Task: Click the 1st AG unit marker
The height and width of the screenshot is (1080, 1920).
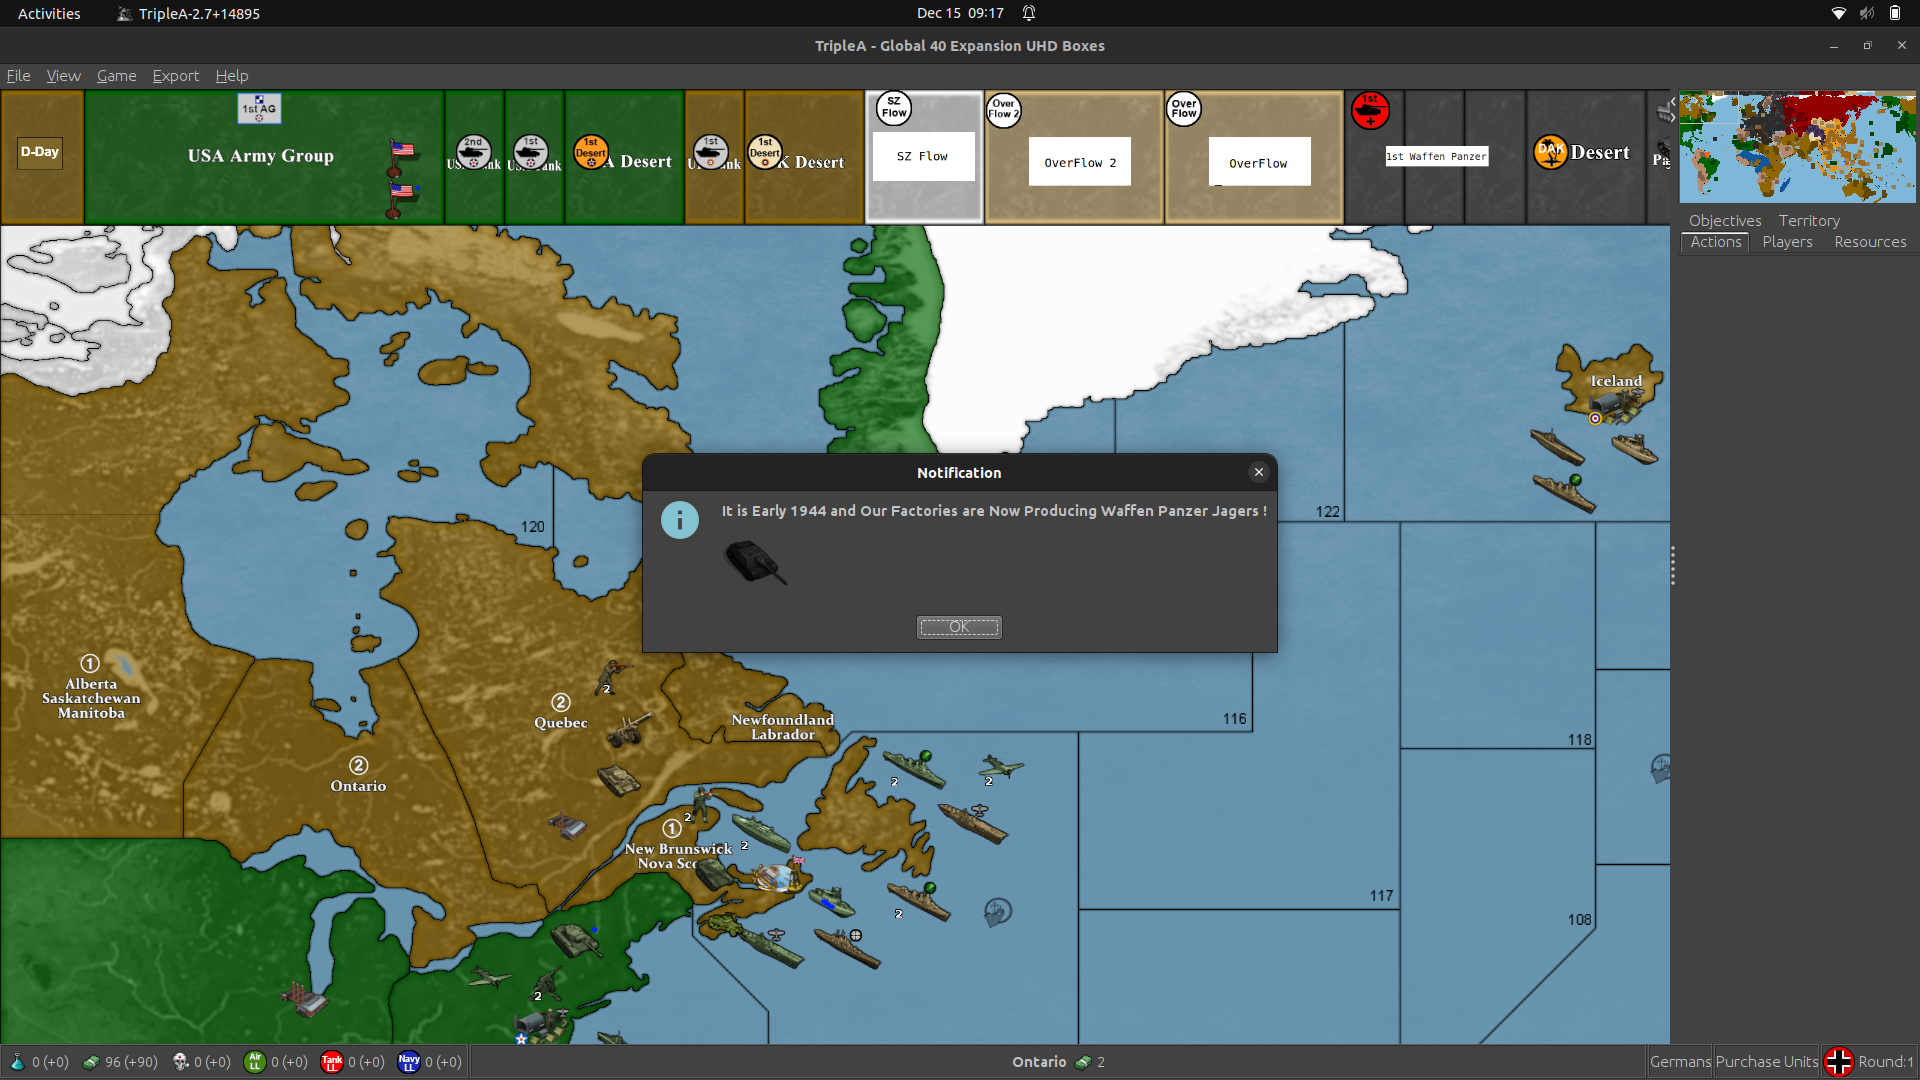Action: (x=259, y=108)
